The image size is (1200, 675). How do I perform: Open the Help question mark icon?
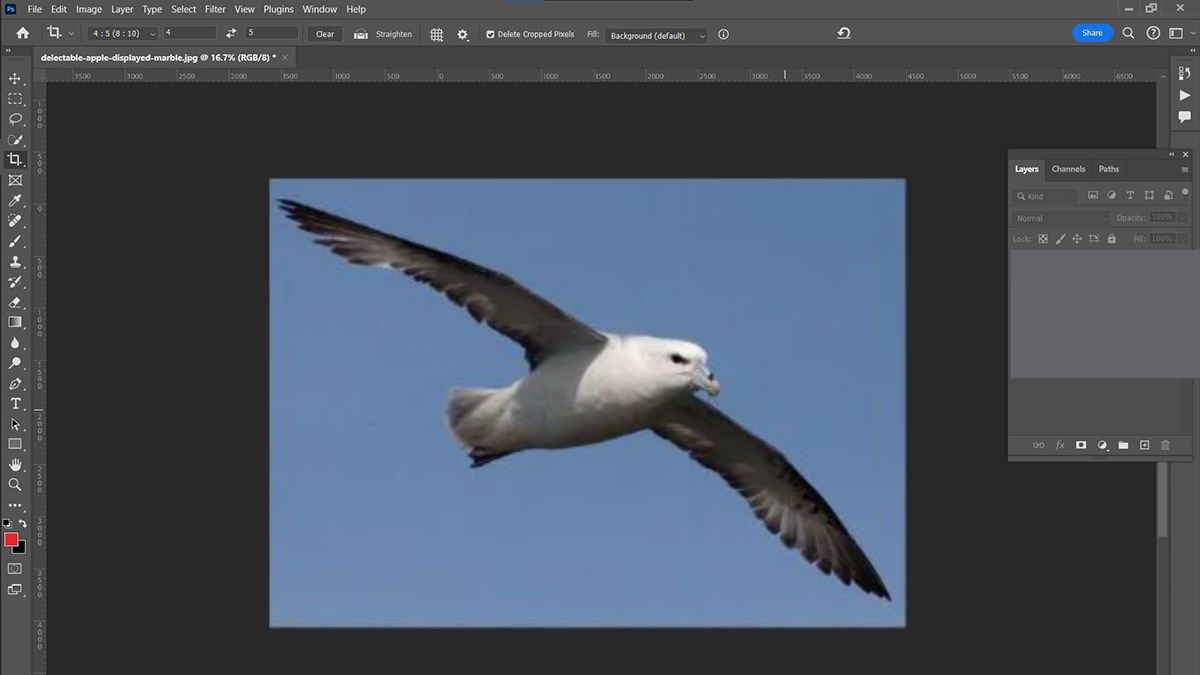point(1153,33)
